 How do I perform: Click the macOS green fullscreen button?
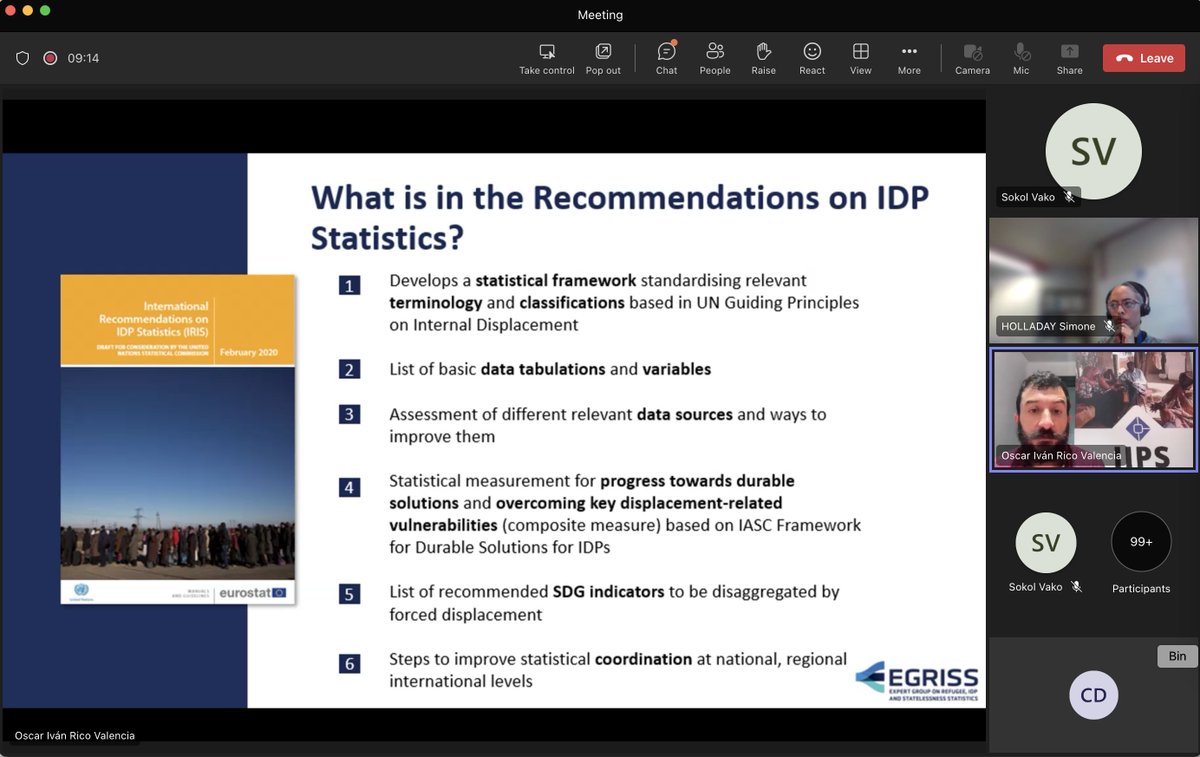[45, 10]
